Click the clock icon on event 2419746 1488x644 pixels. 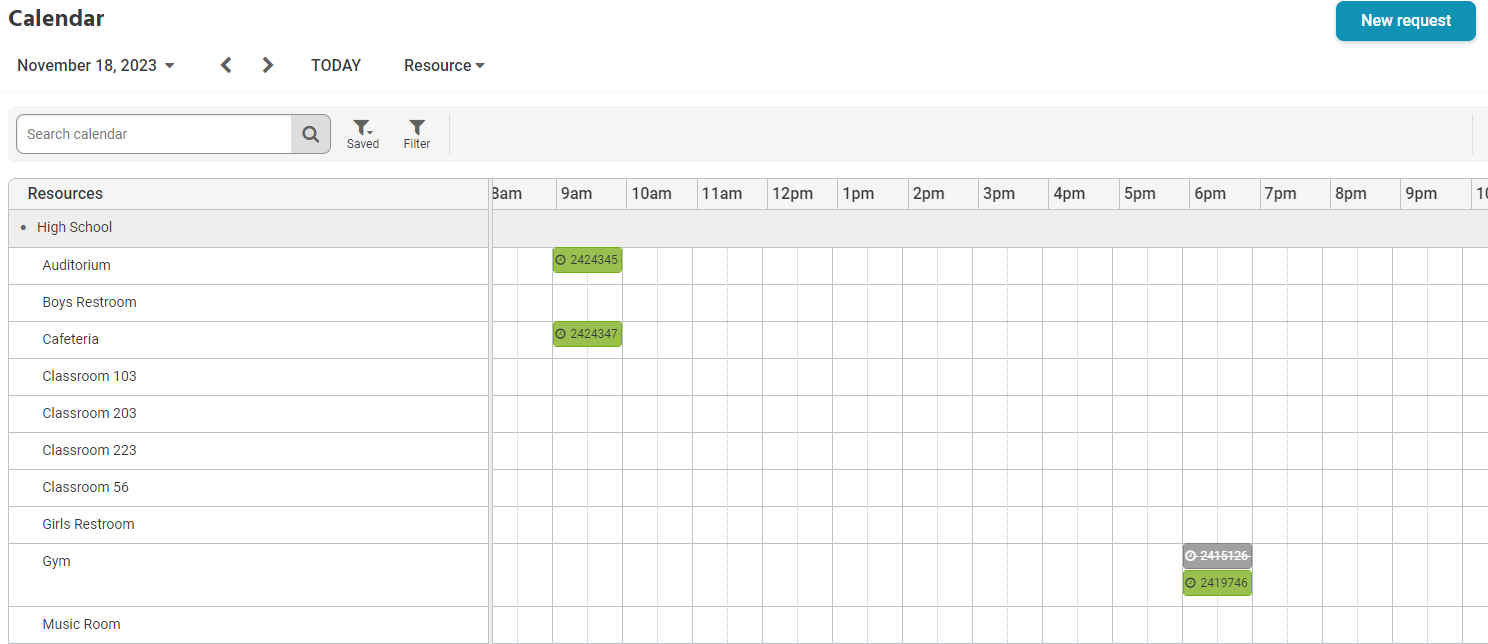tap(1189, 583)
